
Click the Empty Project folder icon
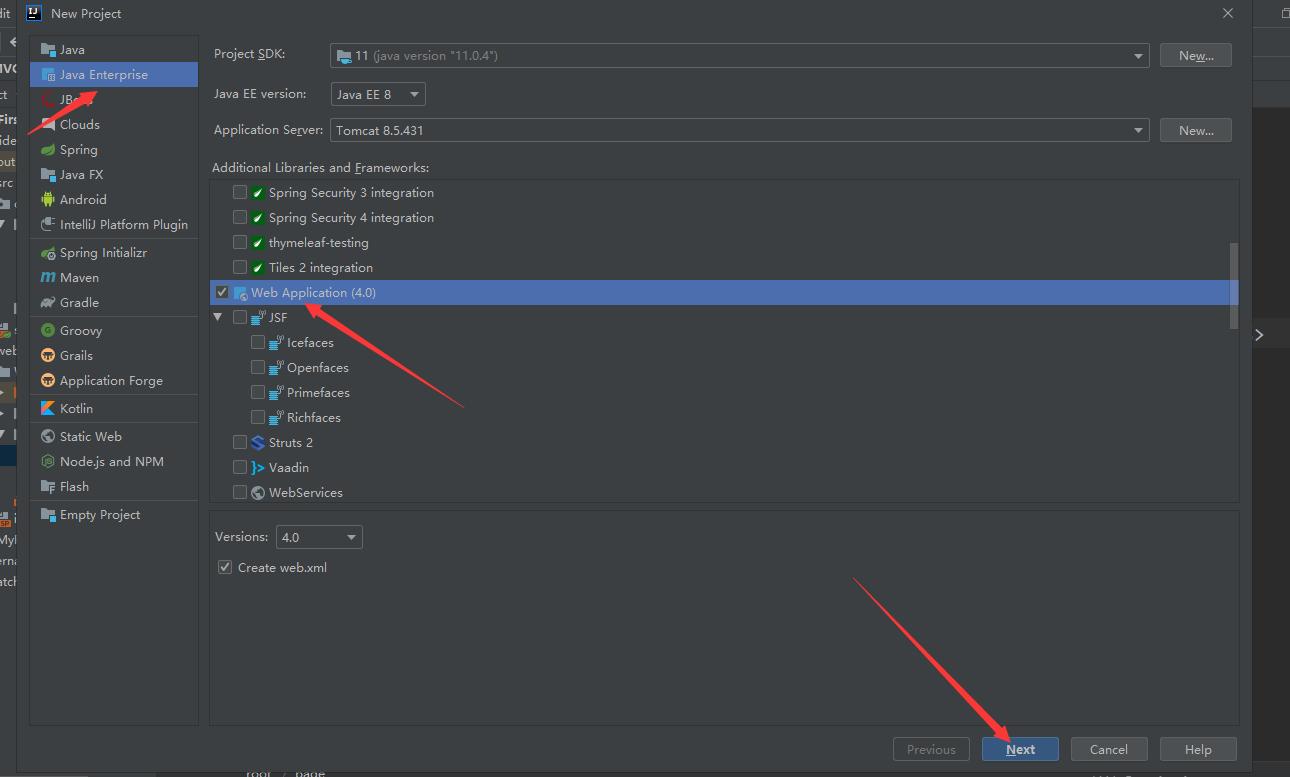coord(48,514)
